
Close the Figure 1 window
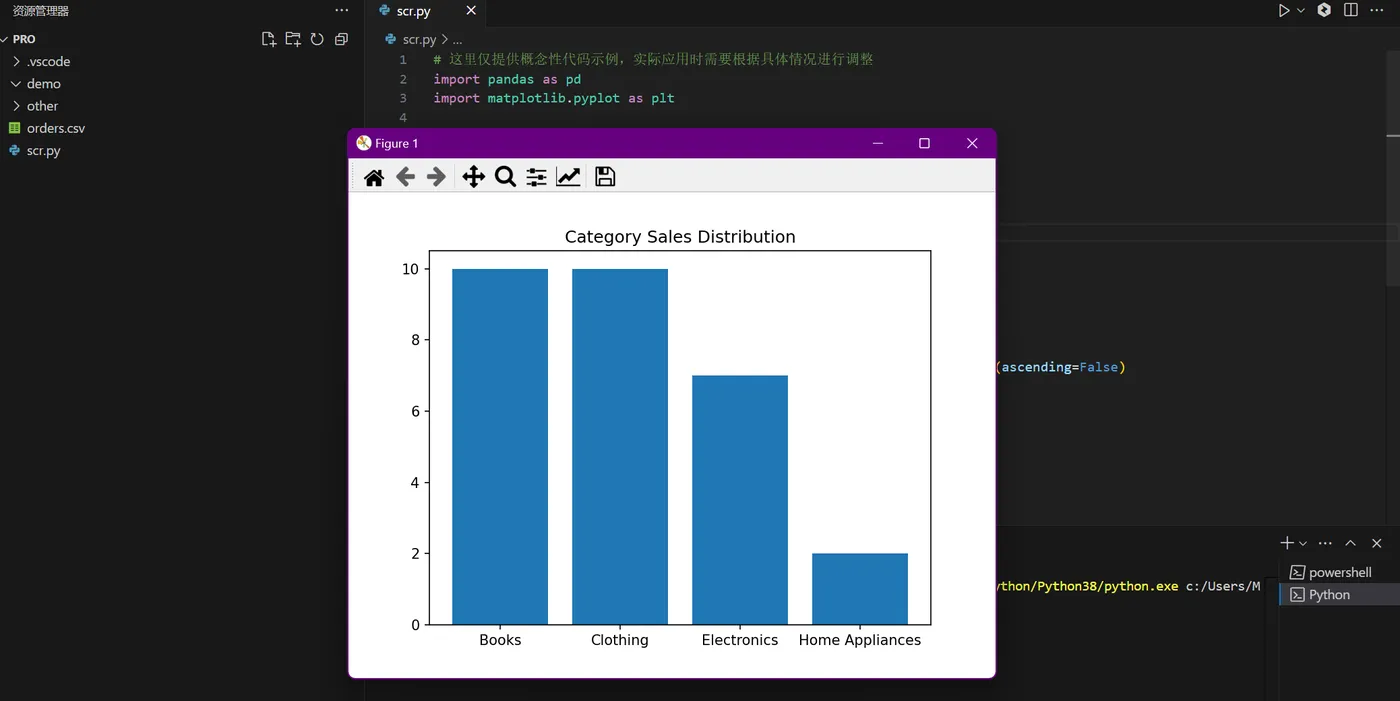(972, 143)
